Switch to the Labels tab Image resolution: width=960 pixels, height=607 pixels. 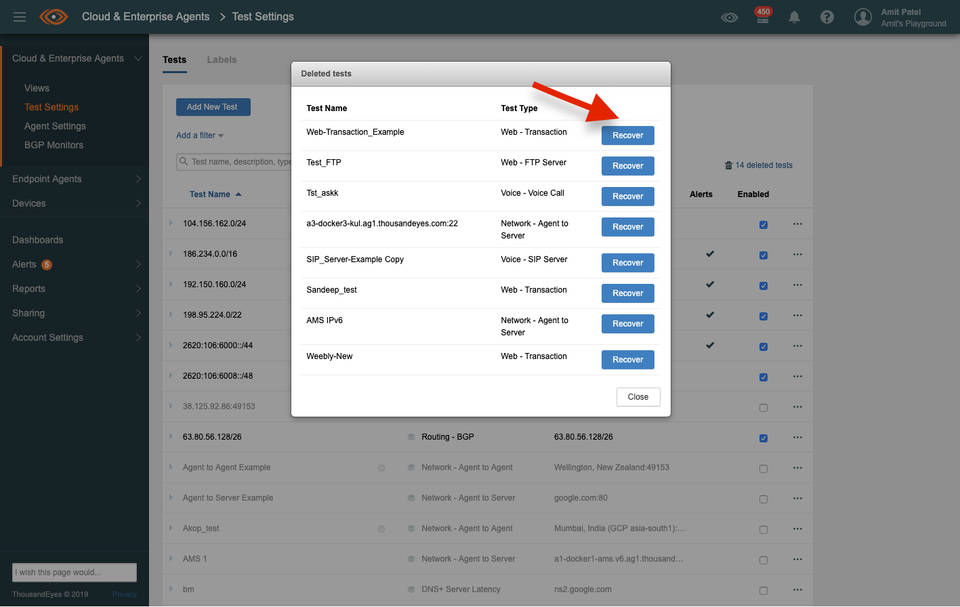click(221, 60)
